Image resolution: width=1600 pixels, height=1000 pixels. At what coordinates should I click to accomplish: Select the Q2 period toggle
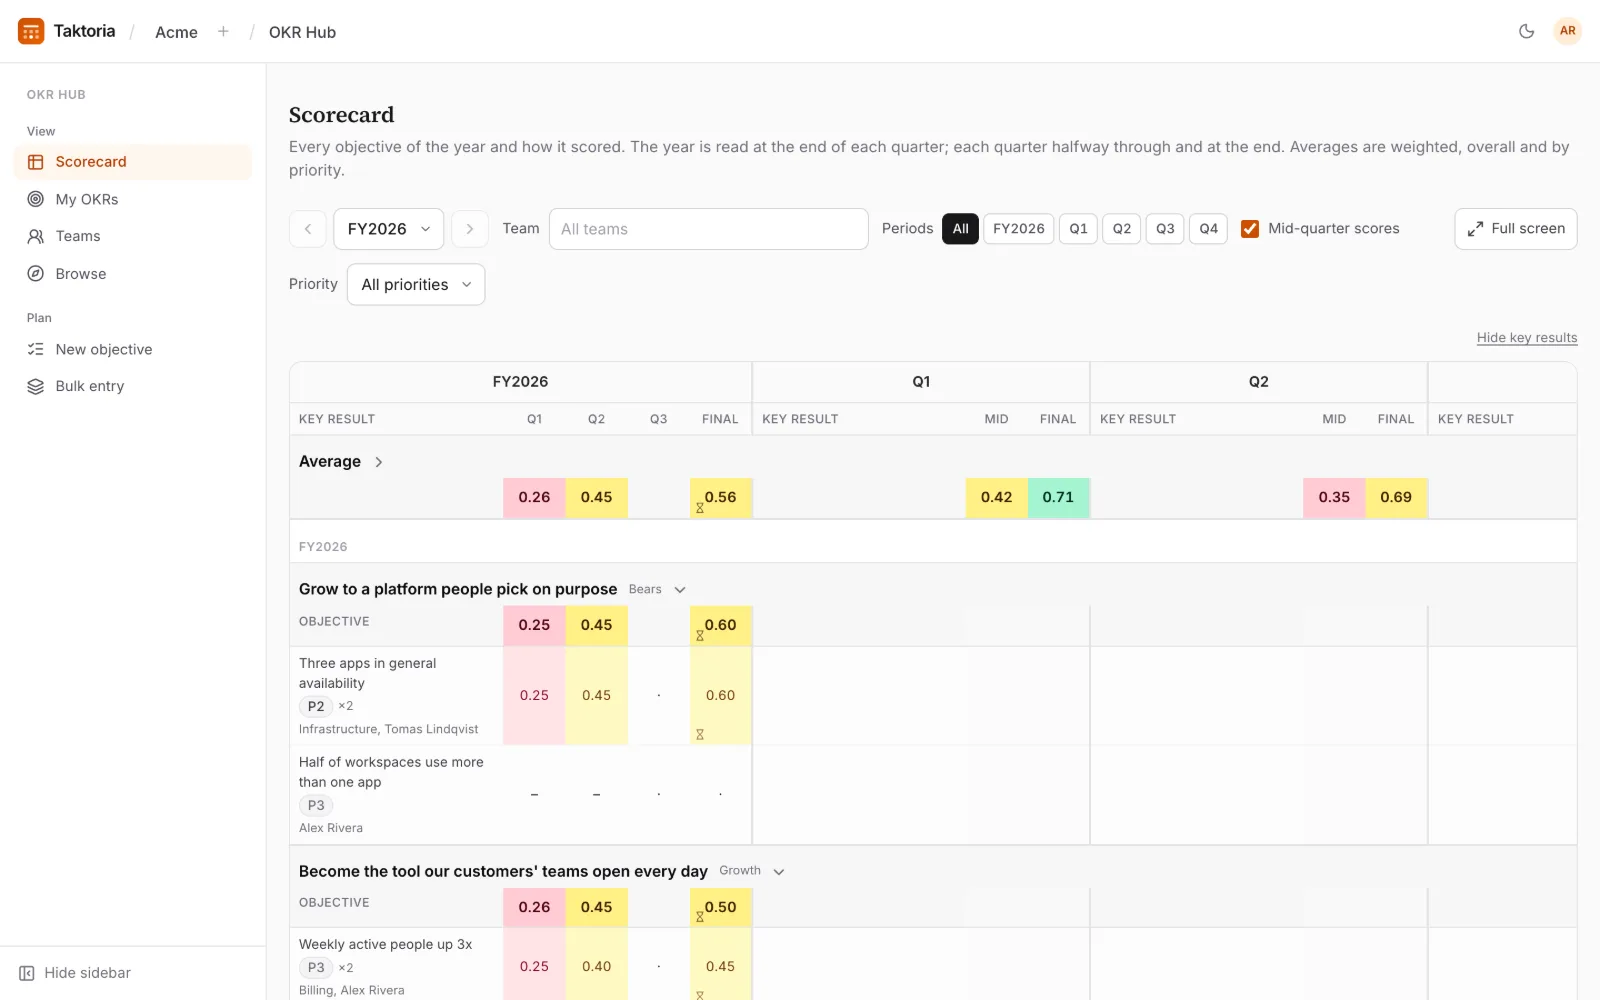[x=1122, y=229]
